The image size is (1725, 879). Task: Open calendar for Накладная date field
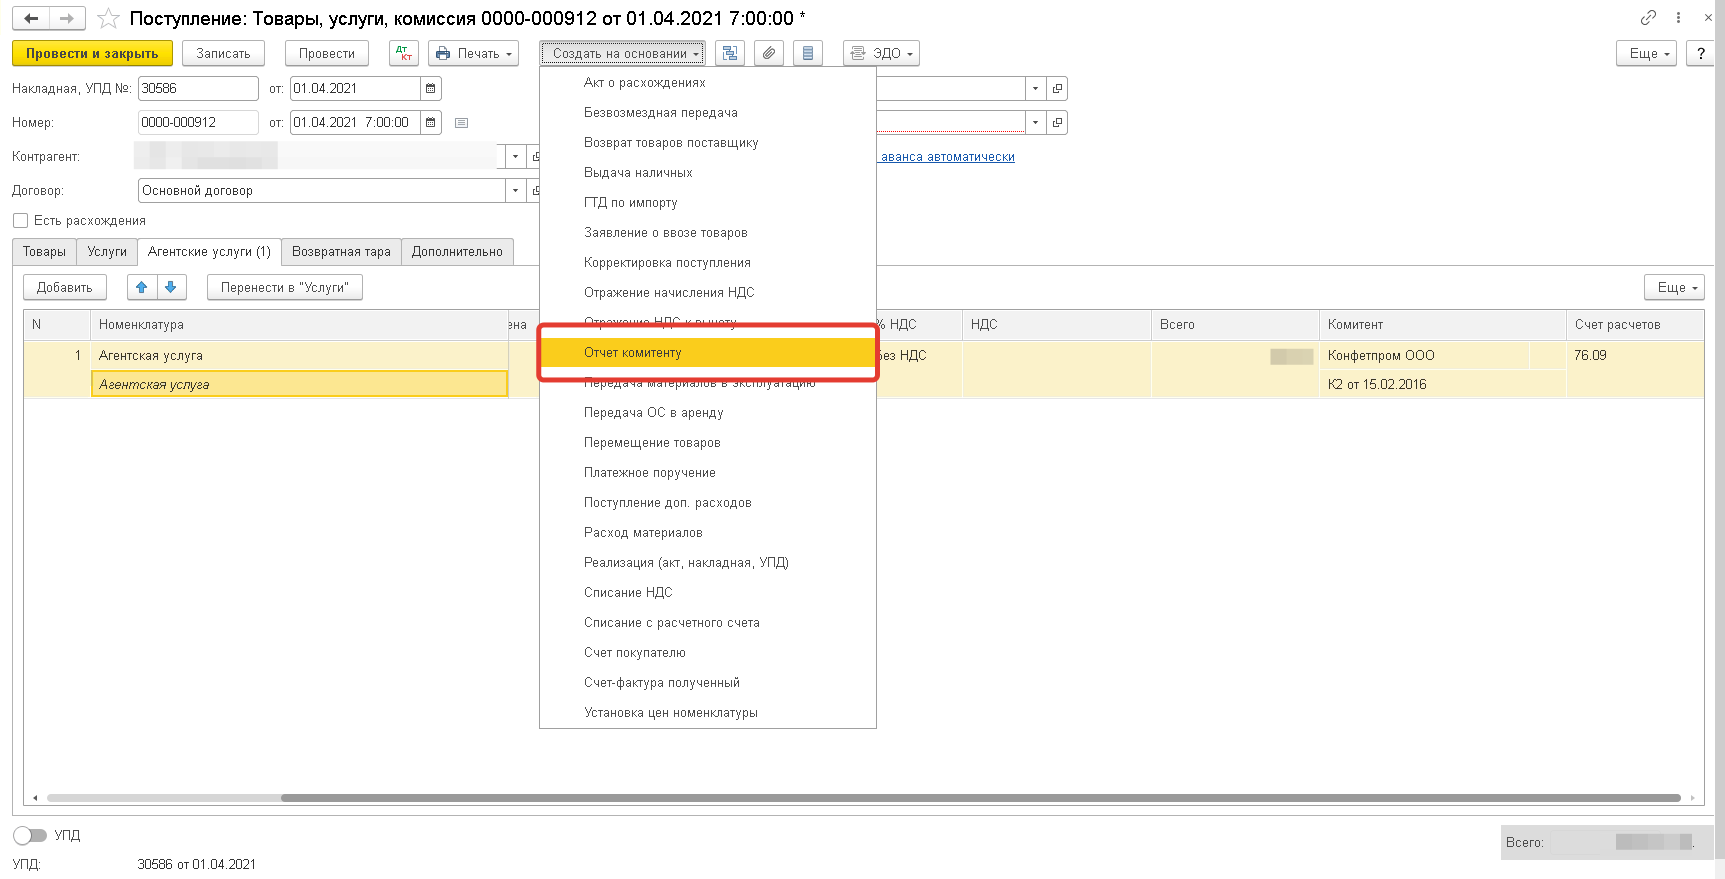431,88
